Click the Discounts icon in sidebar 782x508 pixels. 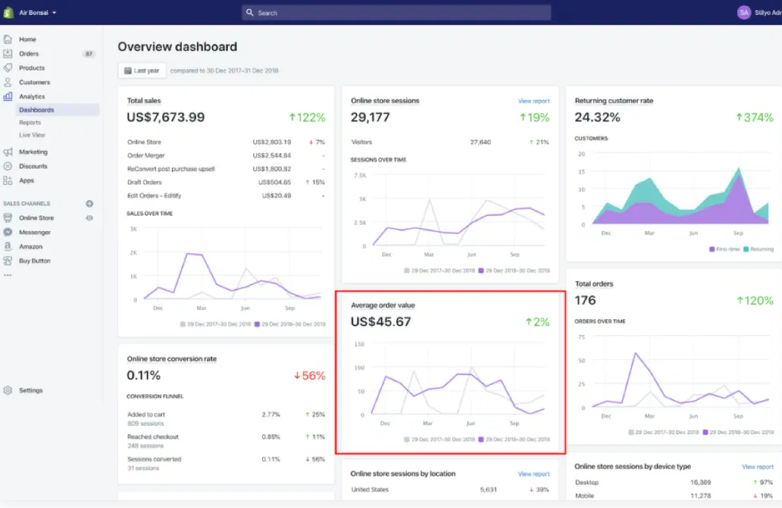pyautogui.click(x=8, y=166)
